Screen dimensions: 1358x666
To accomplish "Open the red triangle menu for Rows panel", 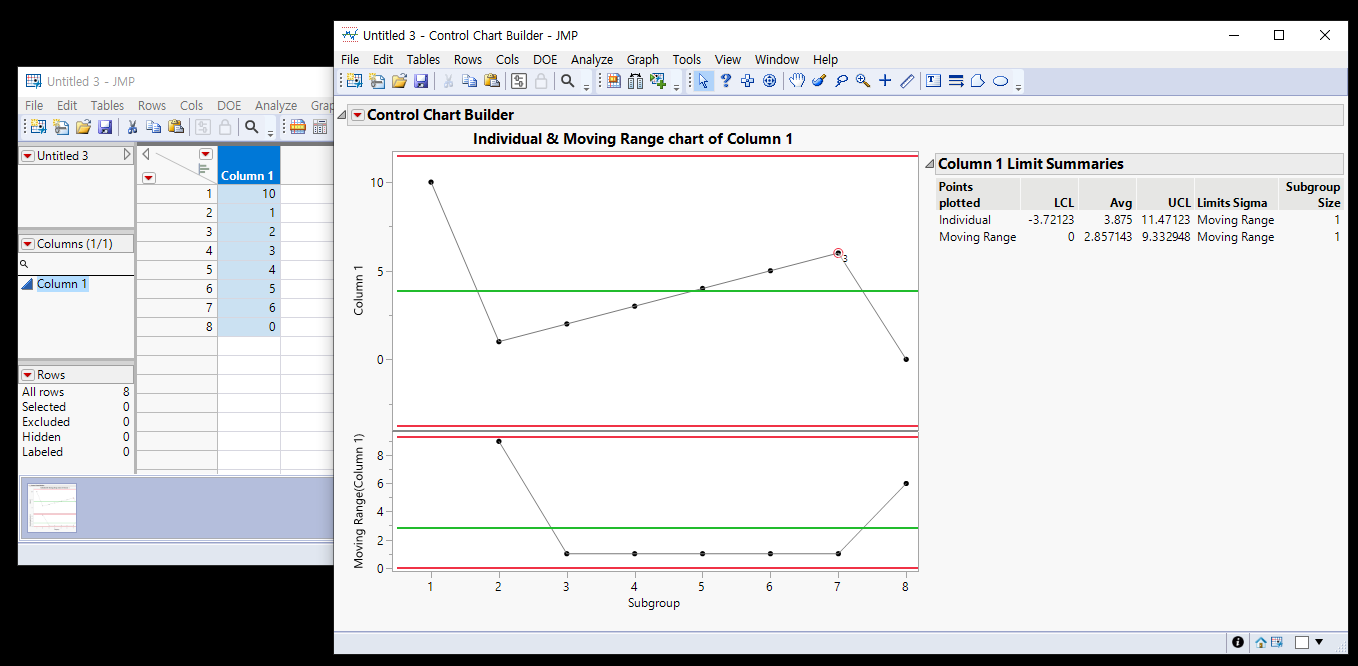I will pos(26,374).
